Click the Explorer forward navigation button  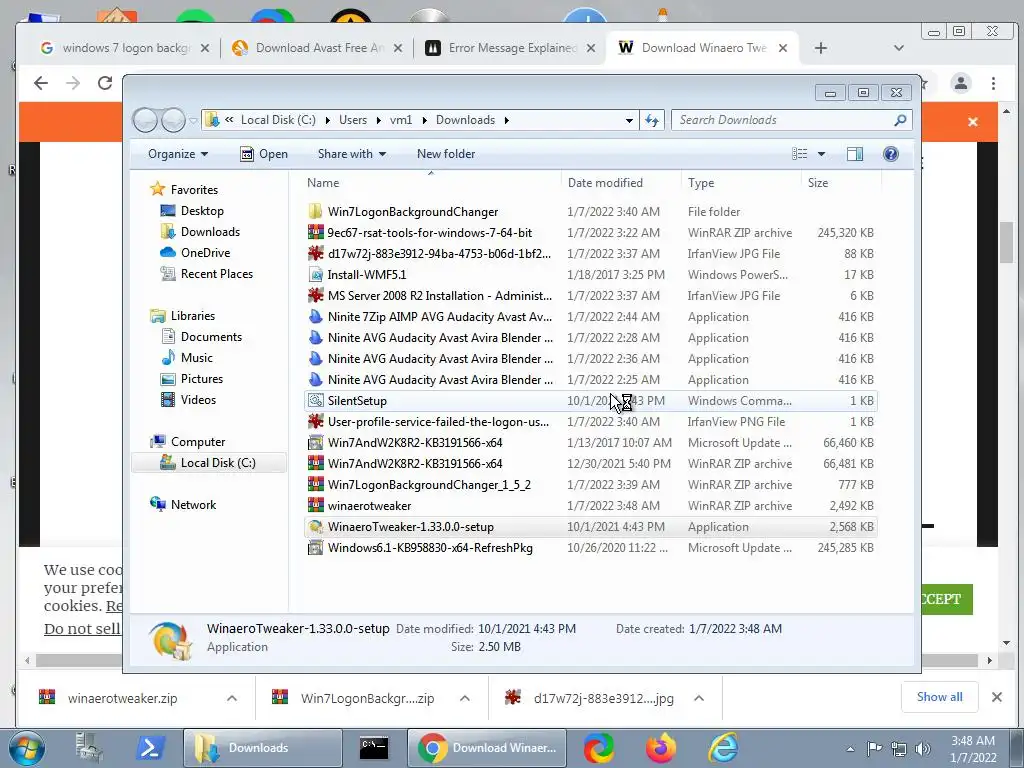click(173, 120)
